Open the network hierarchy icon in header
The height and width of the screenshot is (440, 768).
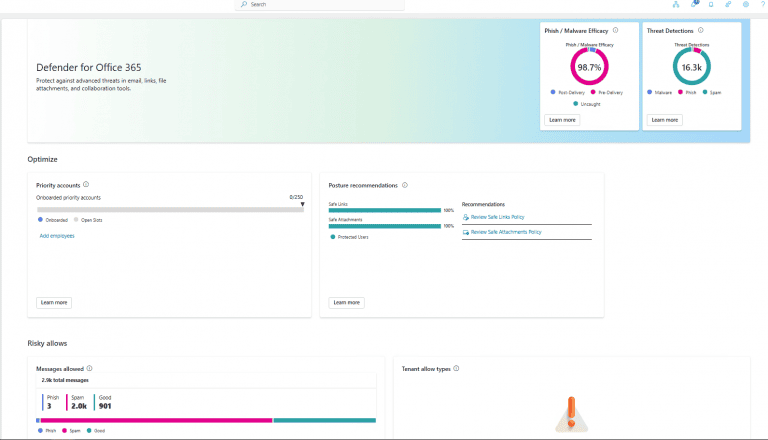pos(676,4)
